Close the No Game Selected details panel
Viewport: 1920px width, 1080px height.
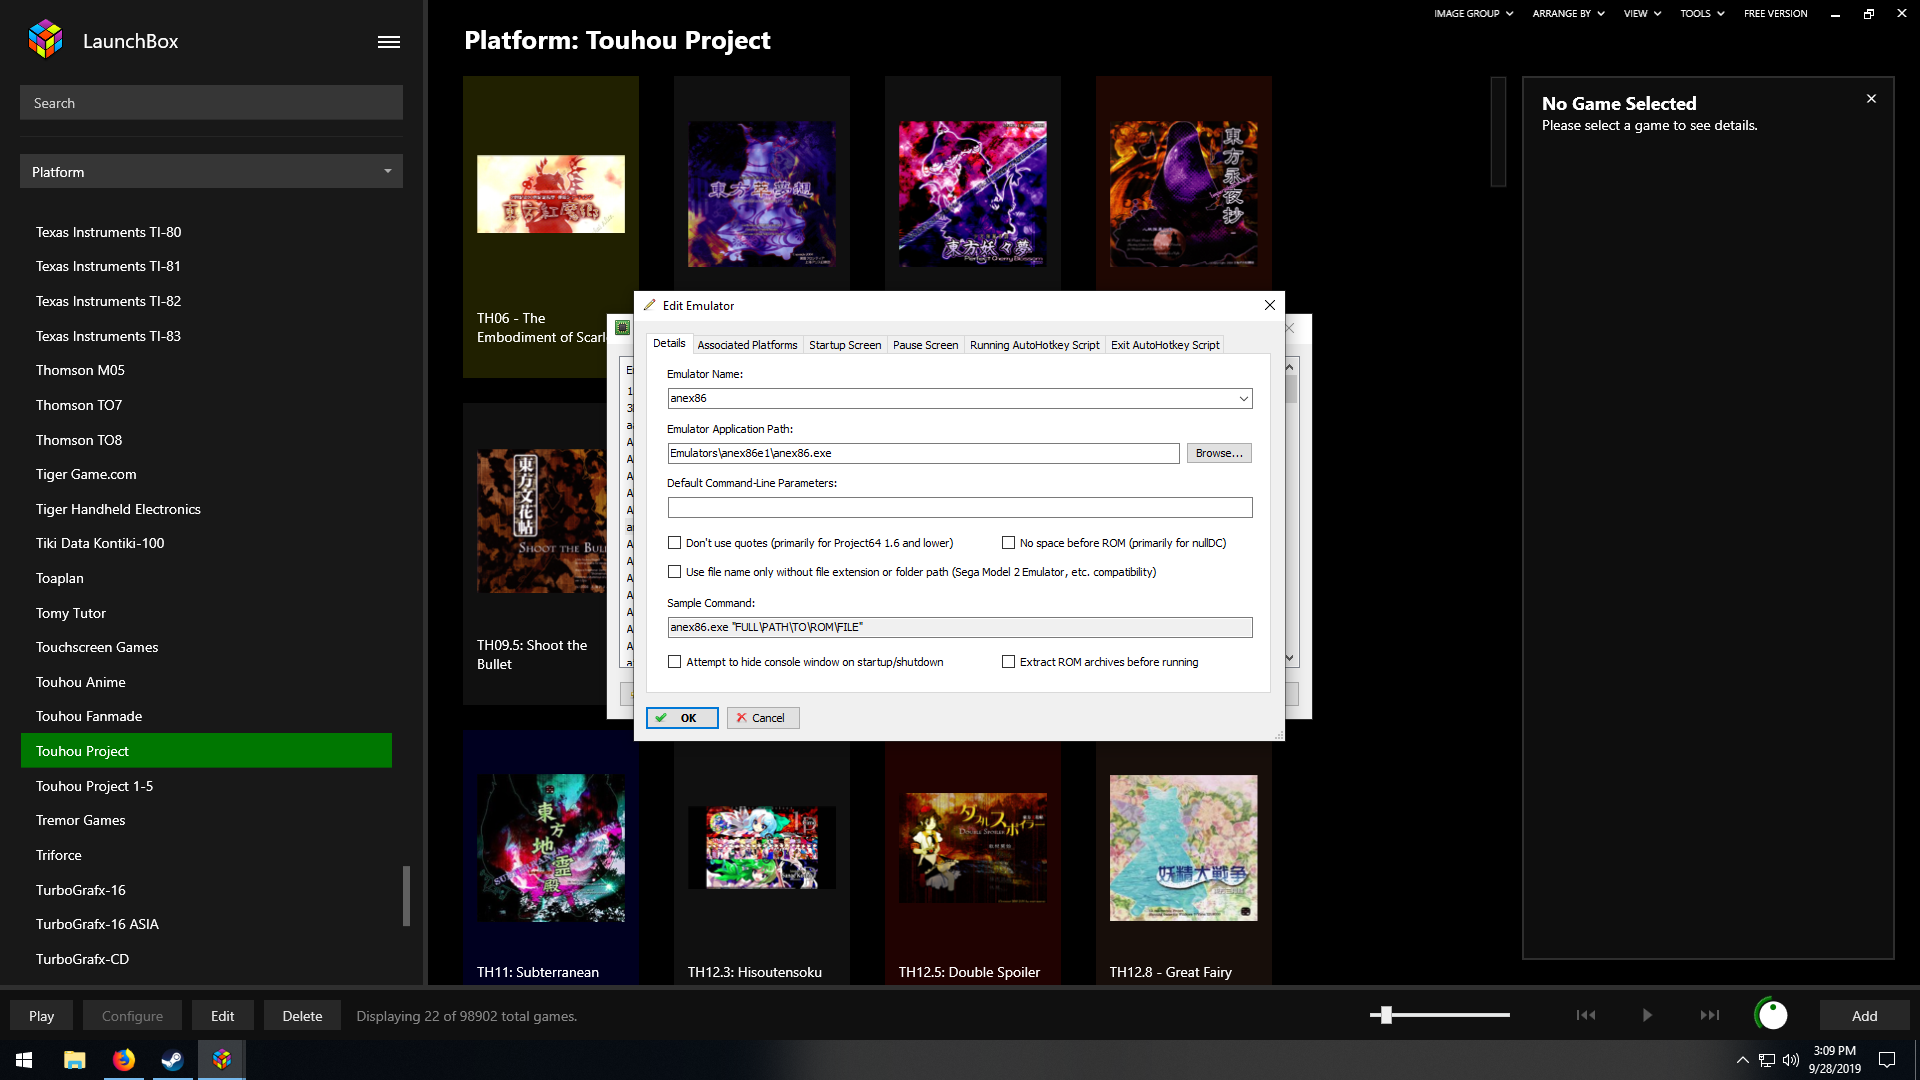tap(1871, 99)
